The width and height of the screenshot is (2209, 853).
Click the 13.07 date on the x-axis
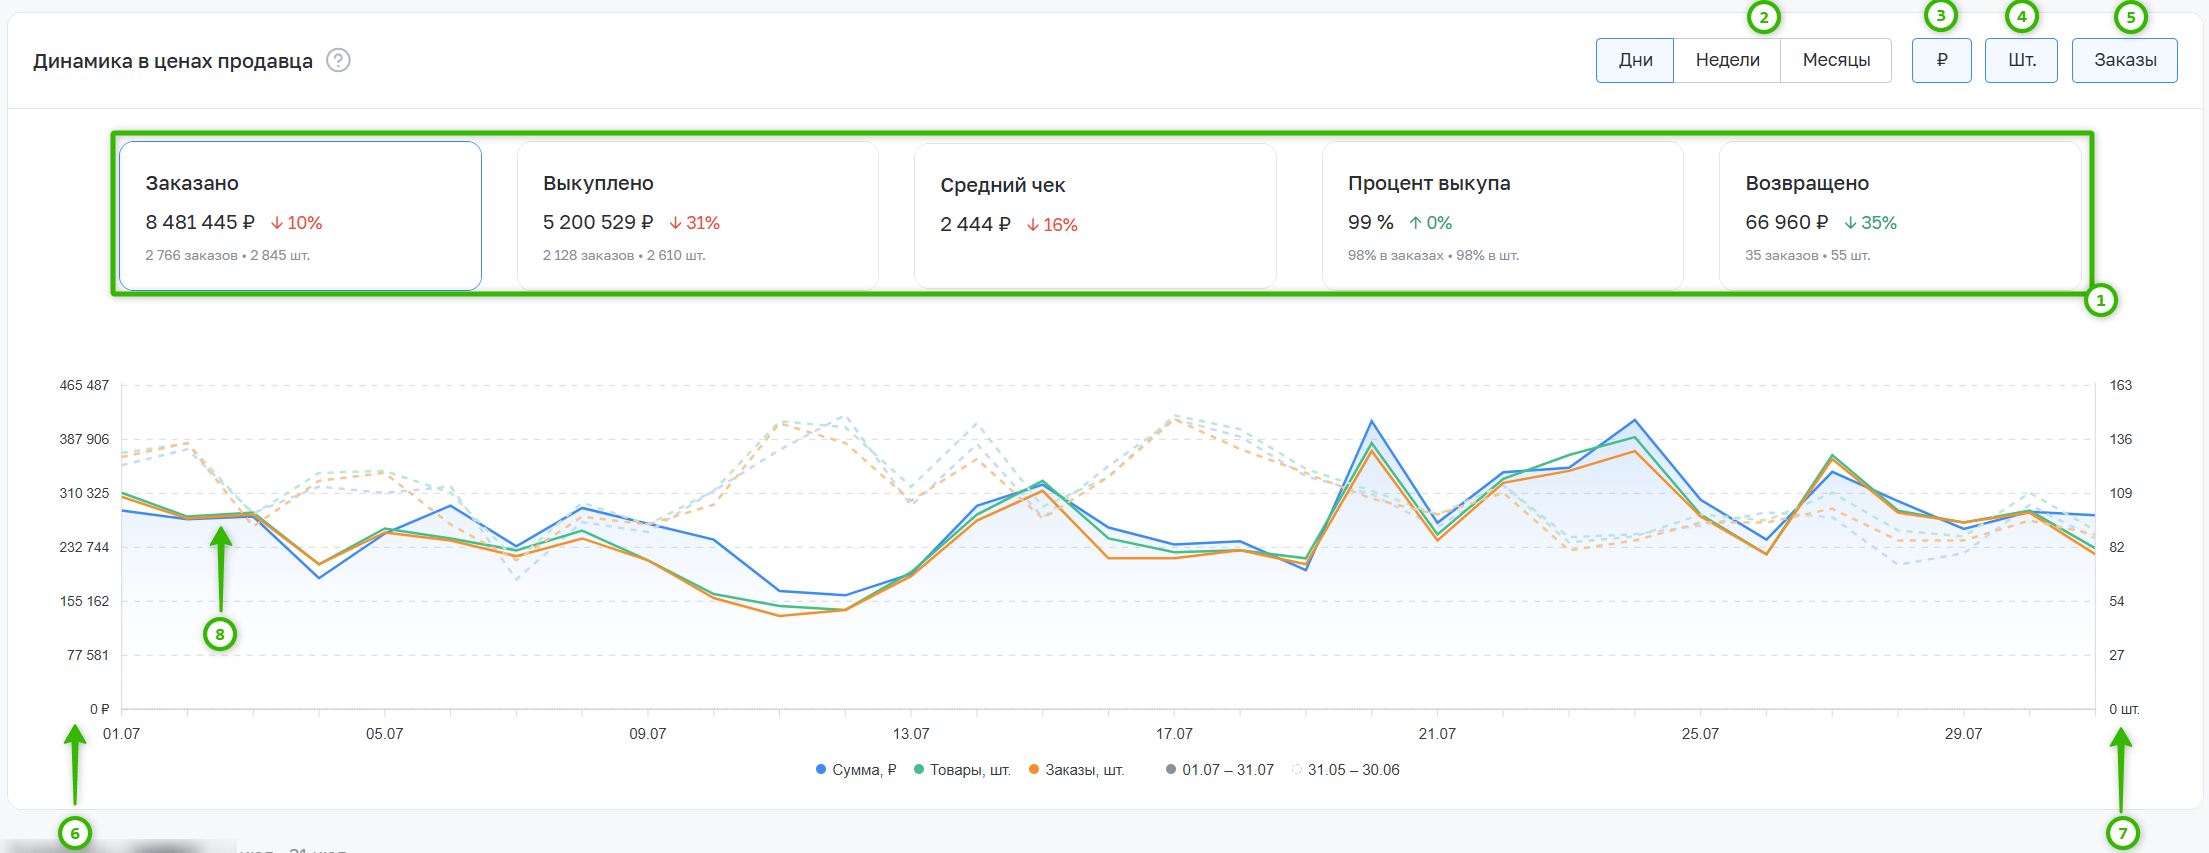pyautogui.click(x=911, y=734)
